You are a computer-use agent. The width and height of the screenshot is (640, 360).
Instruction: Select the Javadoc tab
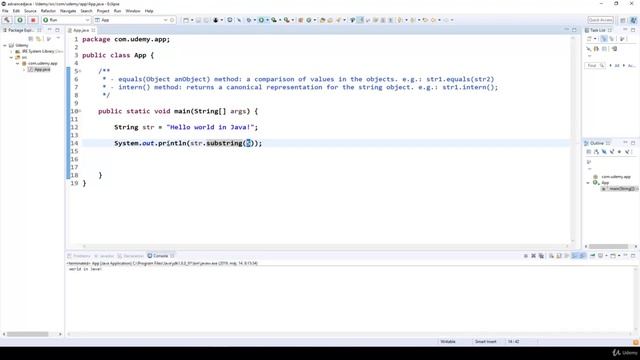(x=104, y=256)
